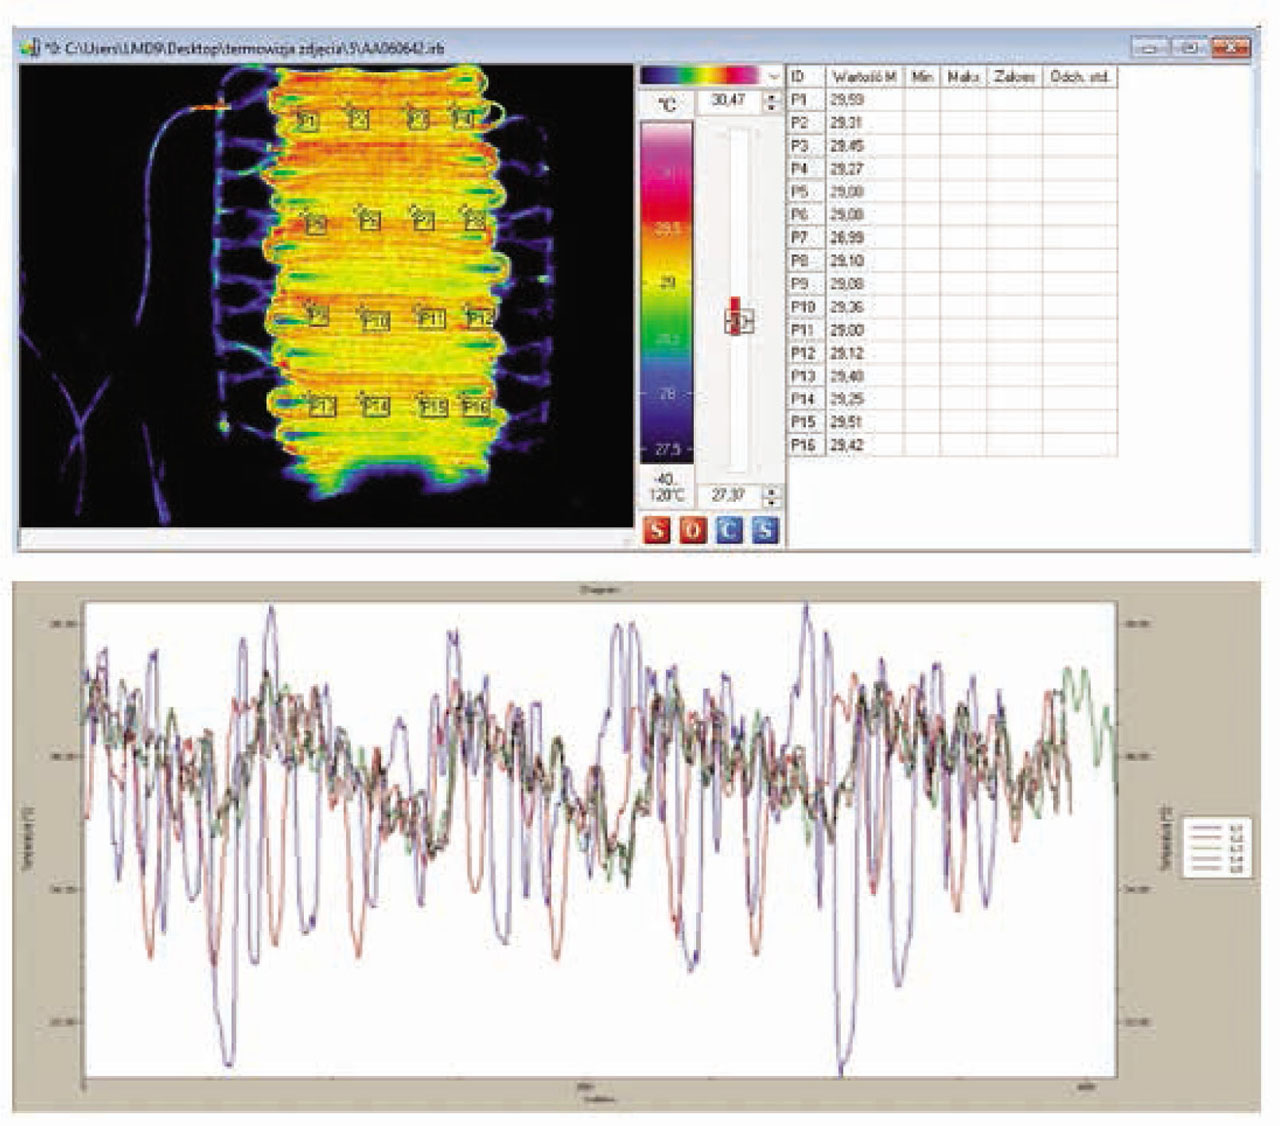Click the red O button below the scale
The image size is (1280, 1126).
coord(693,529)
